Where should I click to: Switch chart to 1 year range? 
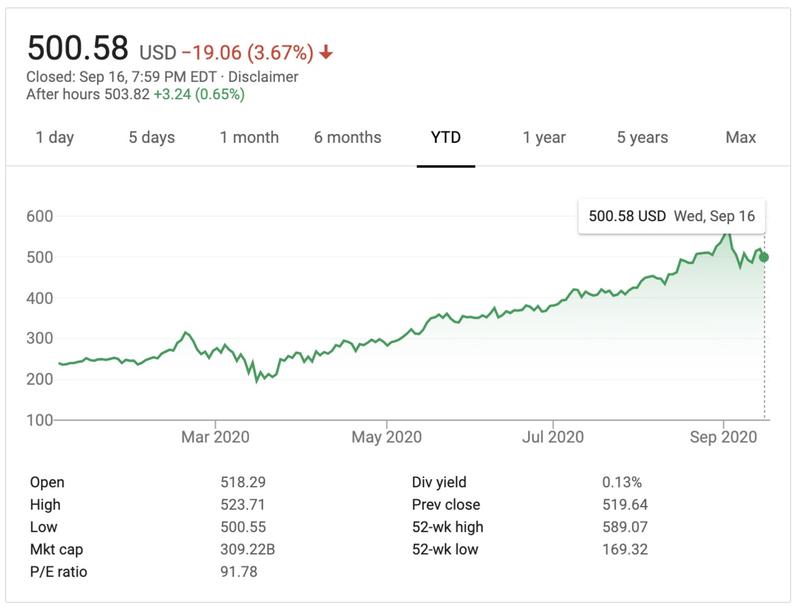tap(544, 138)
